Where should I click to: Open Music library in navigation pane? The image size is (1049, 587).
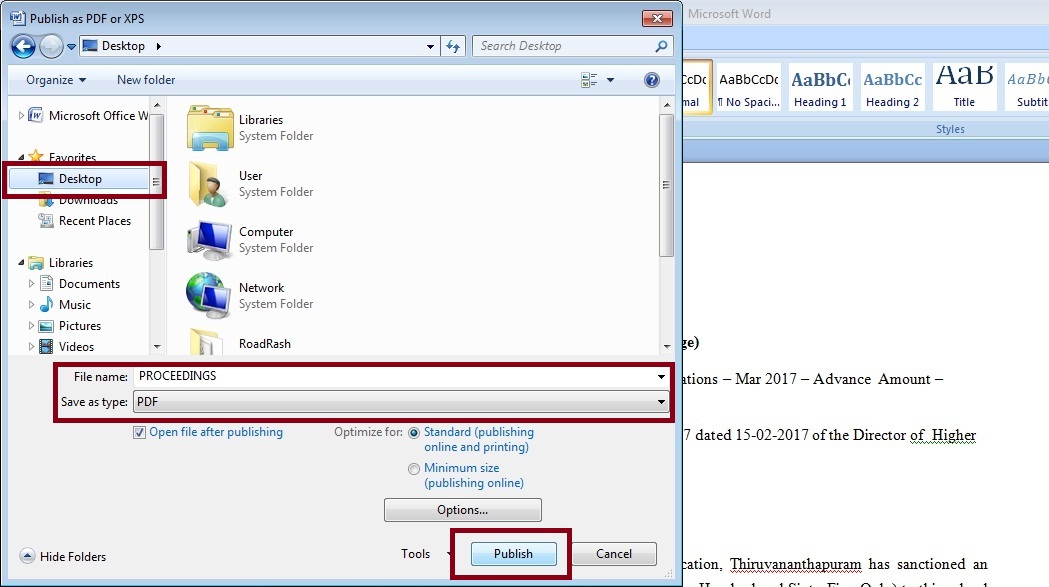66,305
